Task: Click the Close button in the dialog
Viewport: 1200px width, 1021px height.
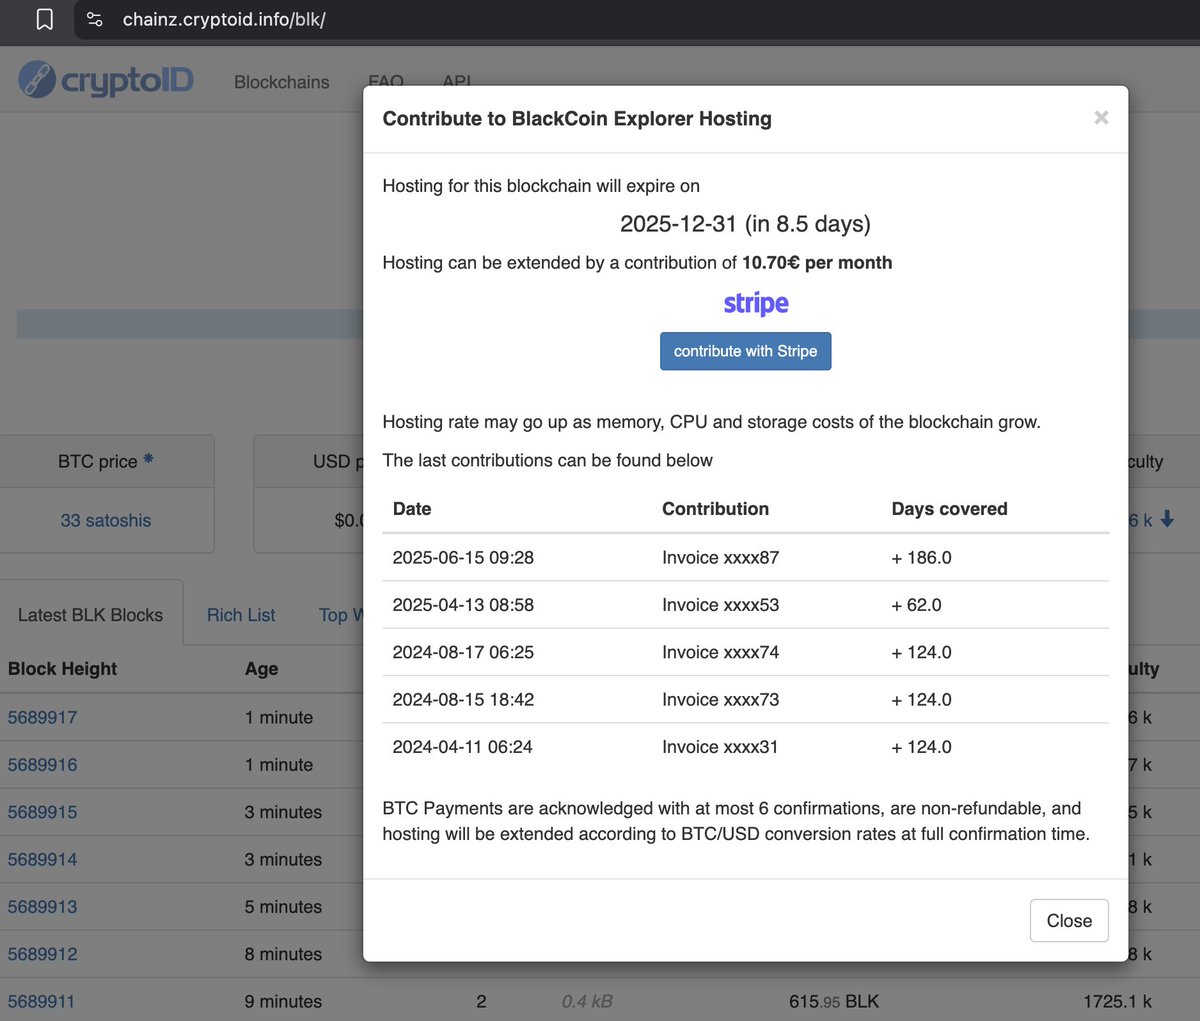Action: 1068,920
